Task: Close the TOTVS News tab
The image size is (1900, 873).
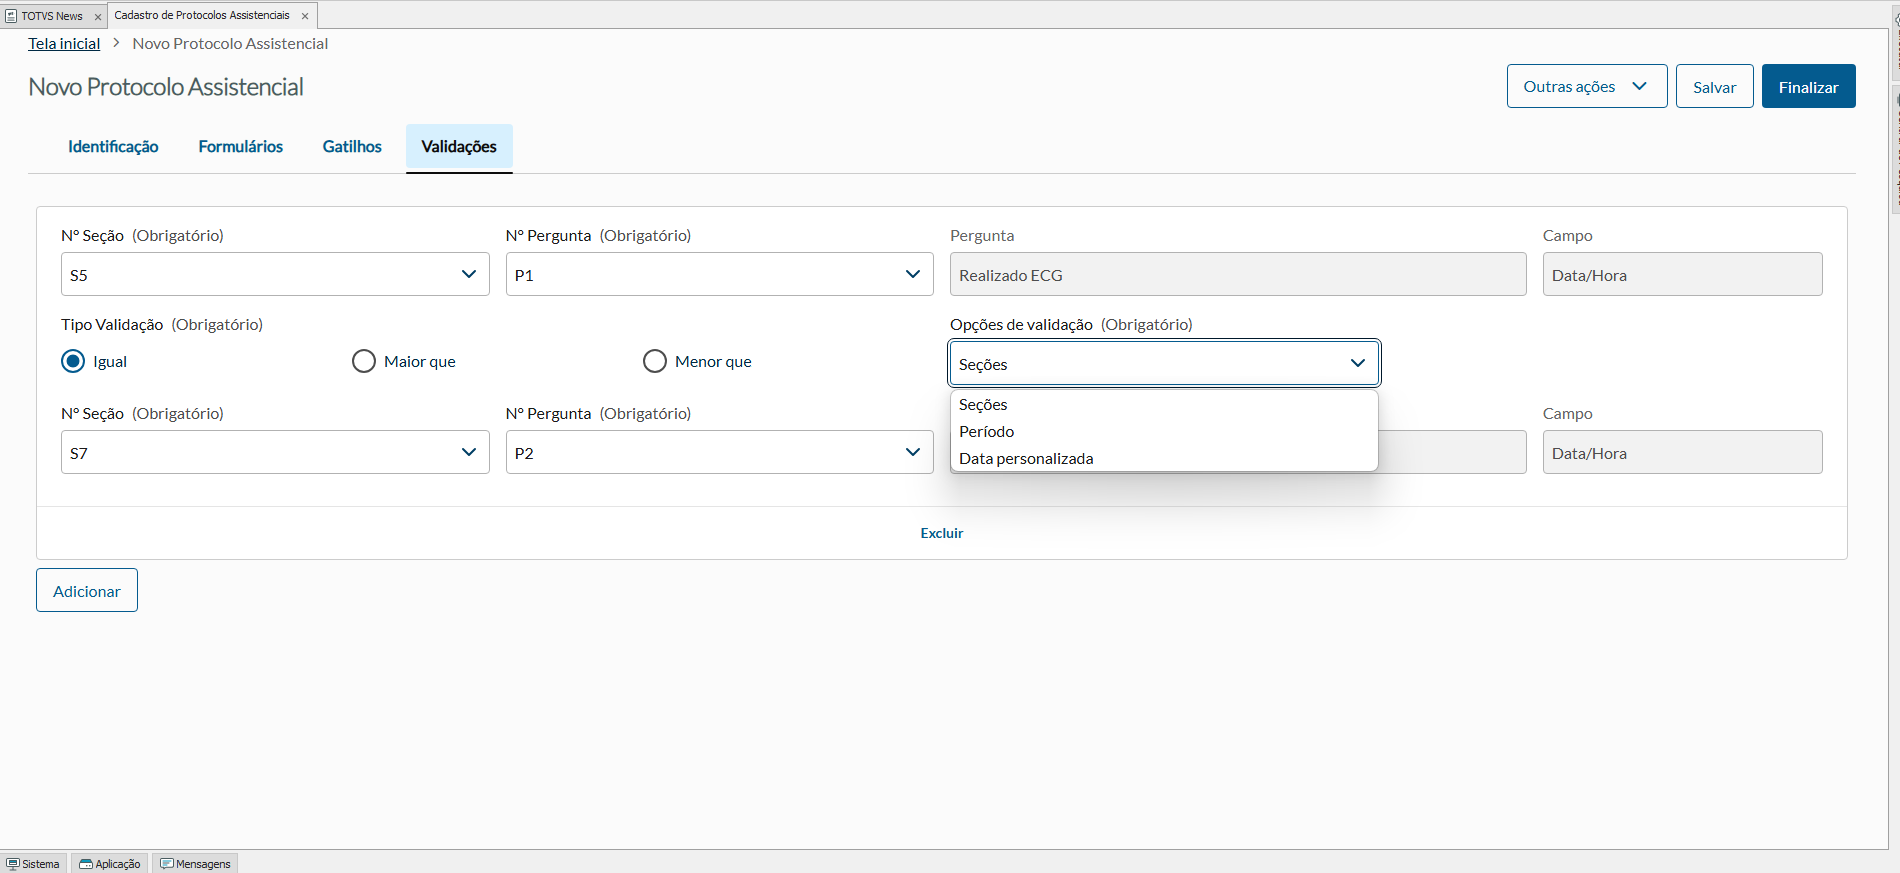Action: point(98,17)
